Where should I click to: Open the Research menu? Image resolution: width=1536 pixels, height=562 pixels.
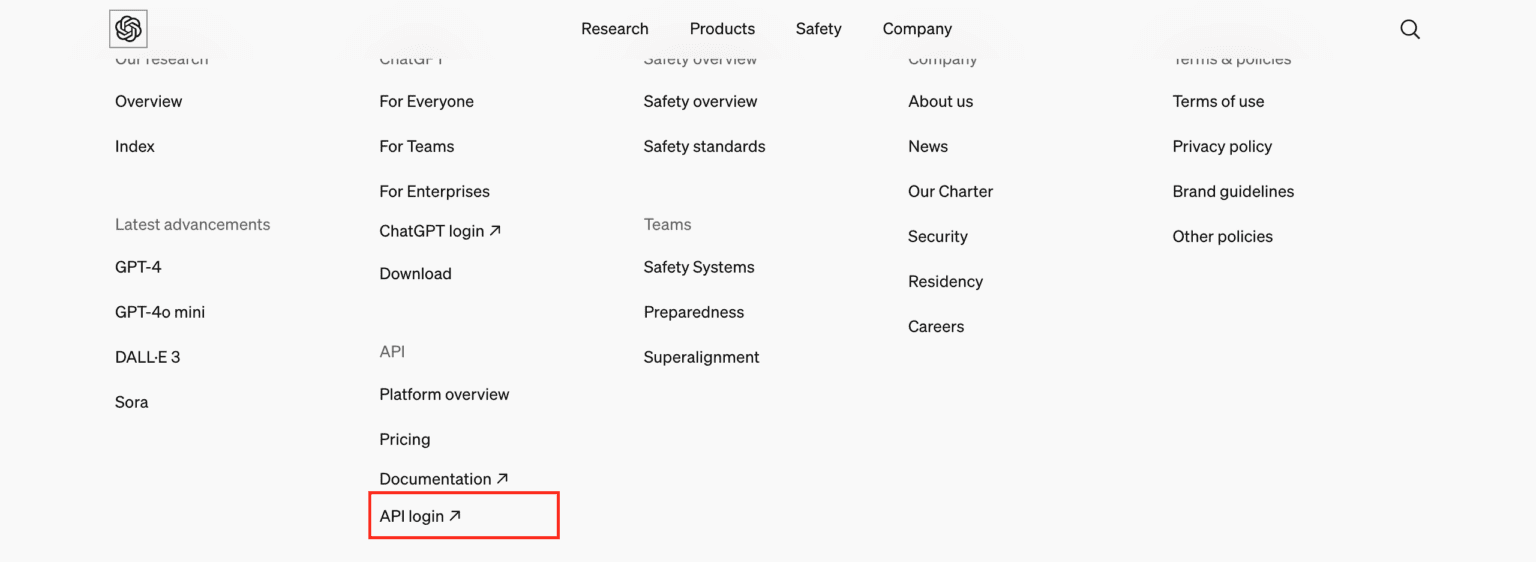[614, 29]
